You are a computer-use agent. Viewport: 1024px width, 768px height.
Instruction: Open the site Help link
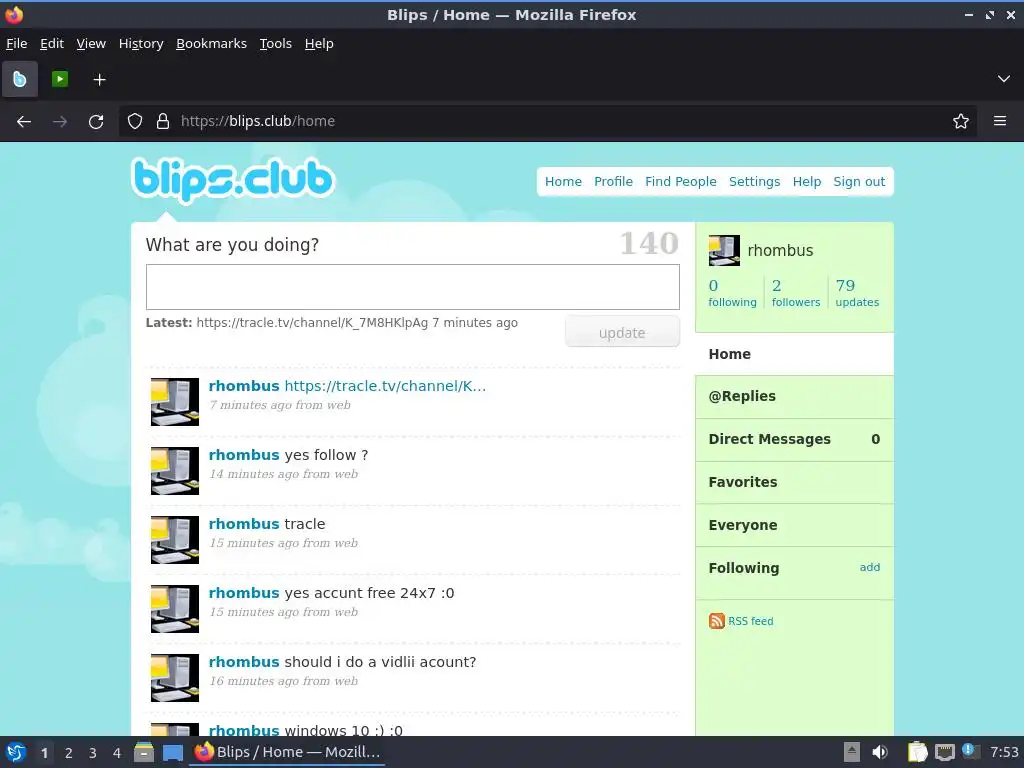coord(807,182)
